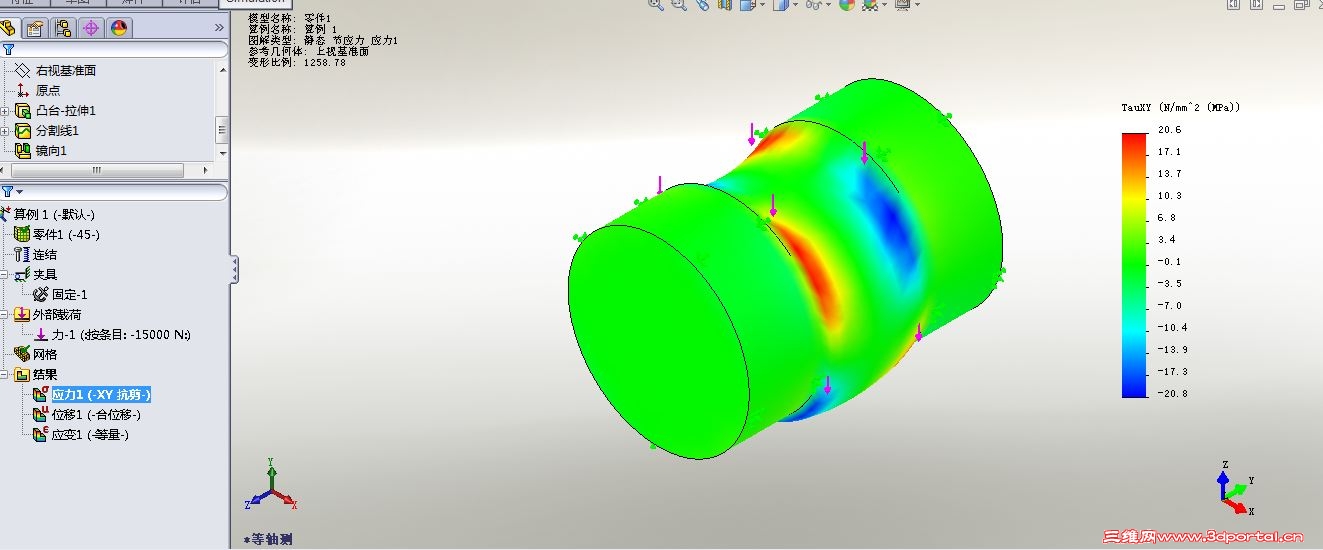Expand the 分割线1 feature node
The width and height of the screenshot is (1323, 550).
click(5, 131)
